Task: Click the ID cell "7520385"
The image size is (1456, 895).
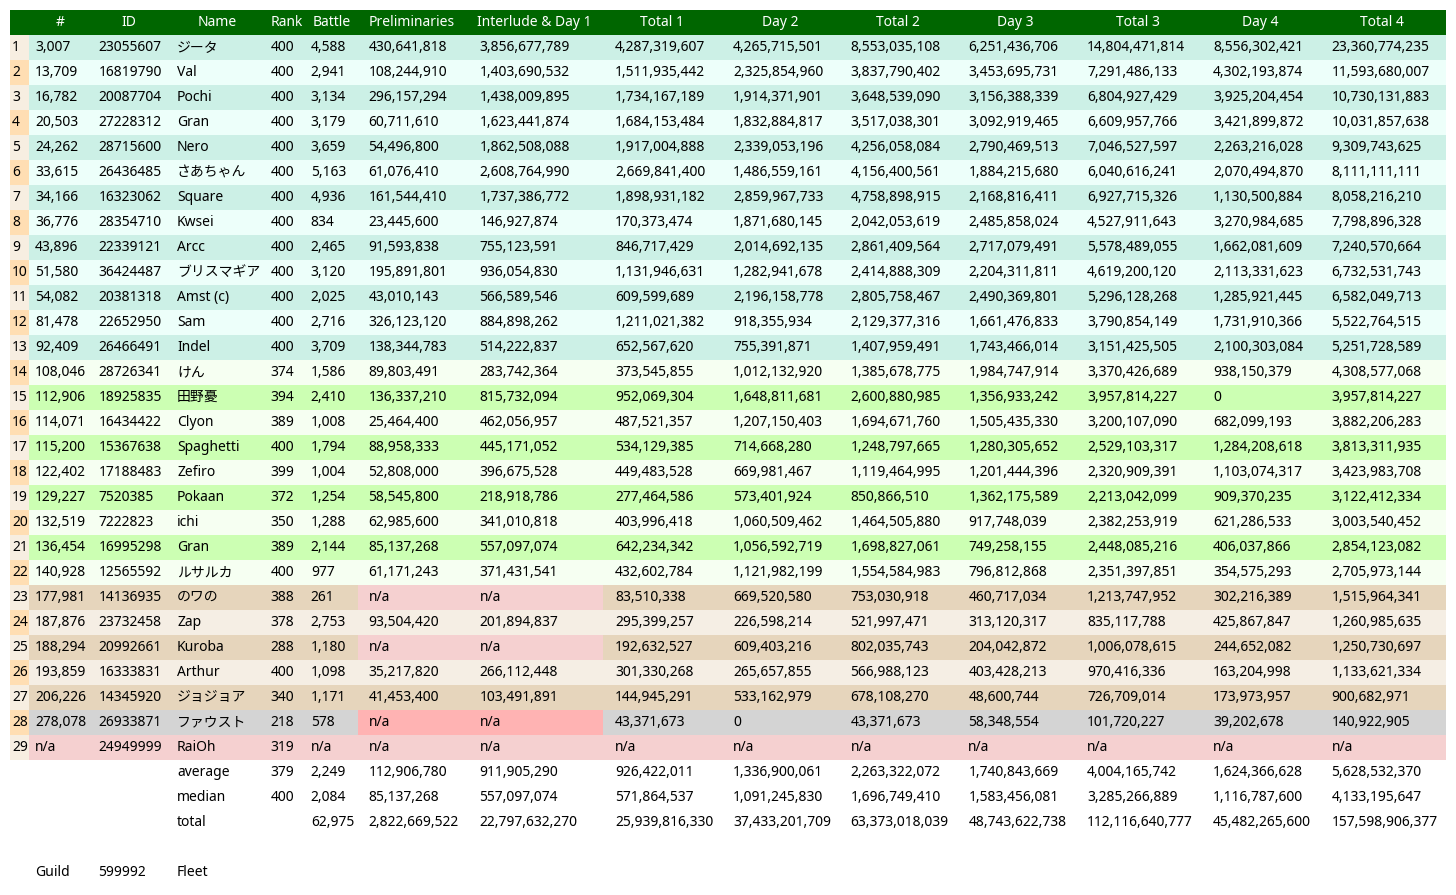Action: click(x=126, y=496)
